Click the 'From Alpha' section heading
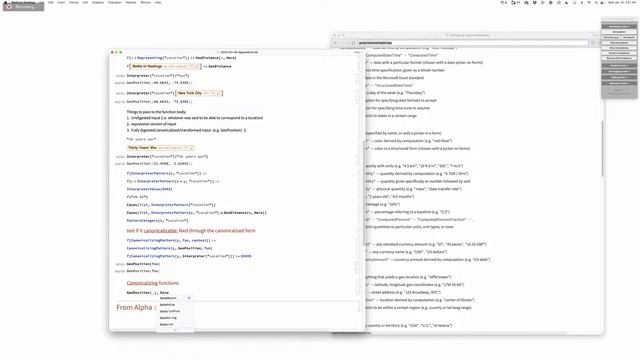 pos(134,307)
